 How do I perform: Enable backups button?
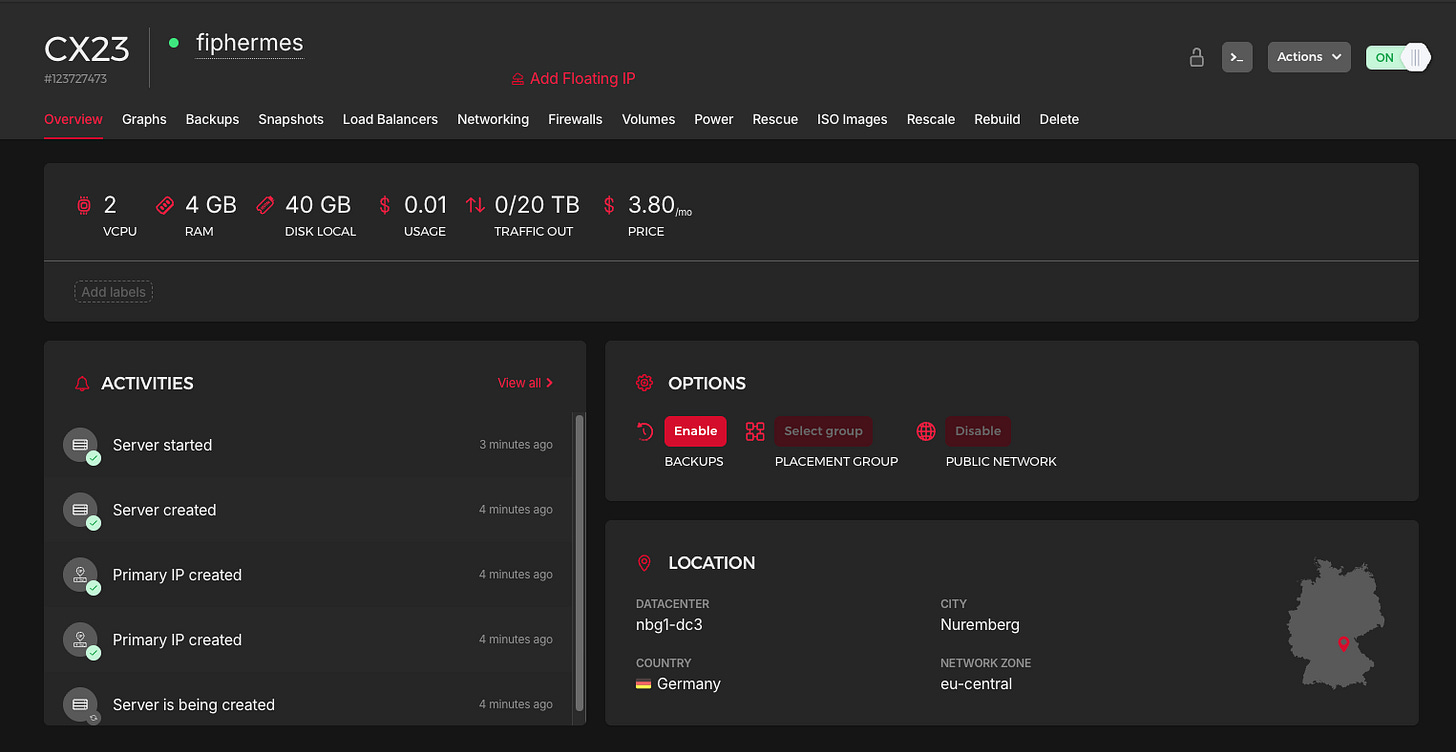tap(695, 431)
